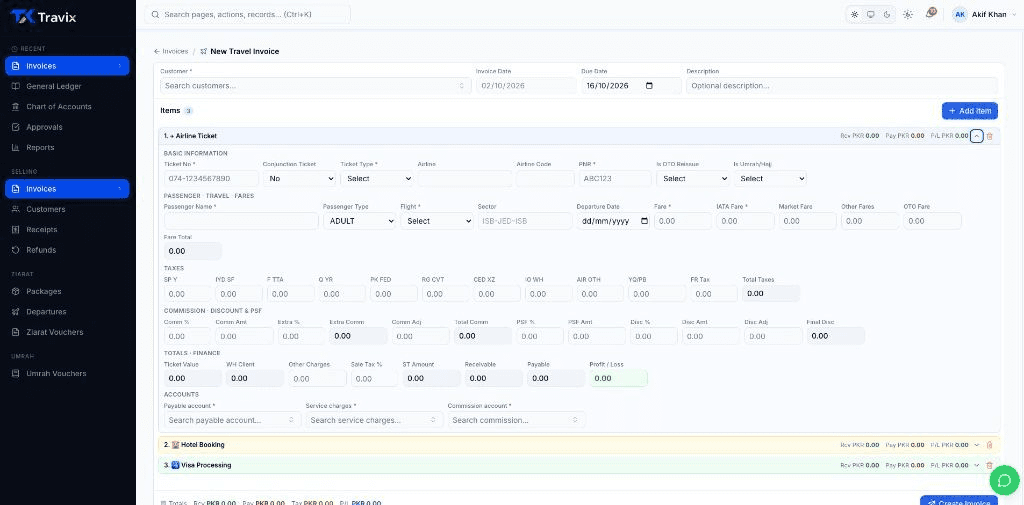Expand the Visa Processing item
Screen dimensions: 1024x505
(x=976, y=465)
